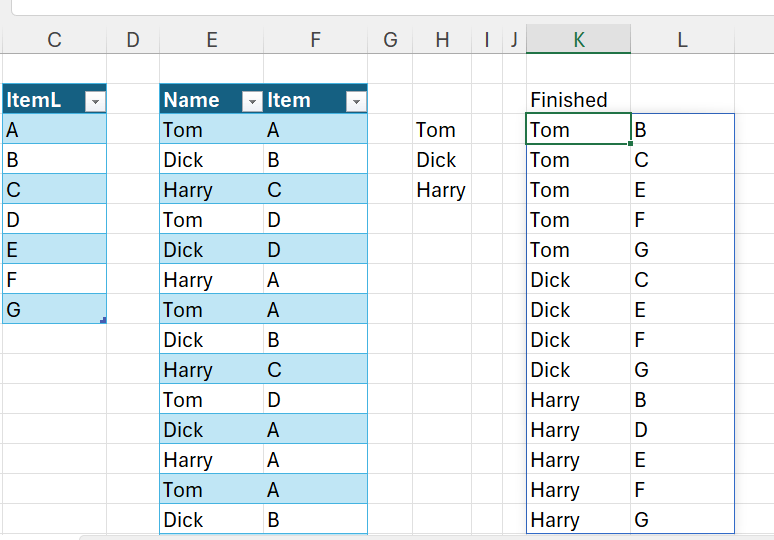Open the Item column filter dropdown
The width and height of the screenshot is (774, 540).
pos(355,101)
